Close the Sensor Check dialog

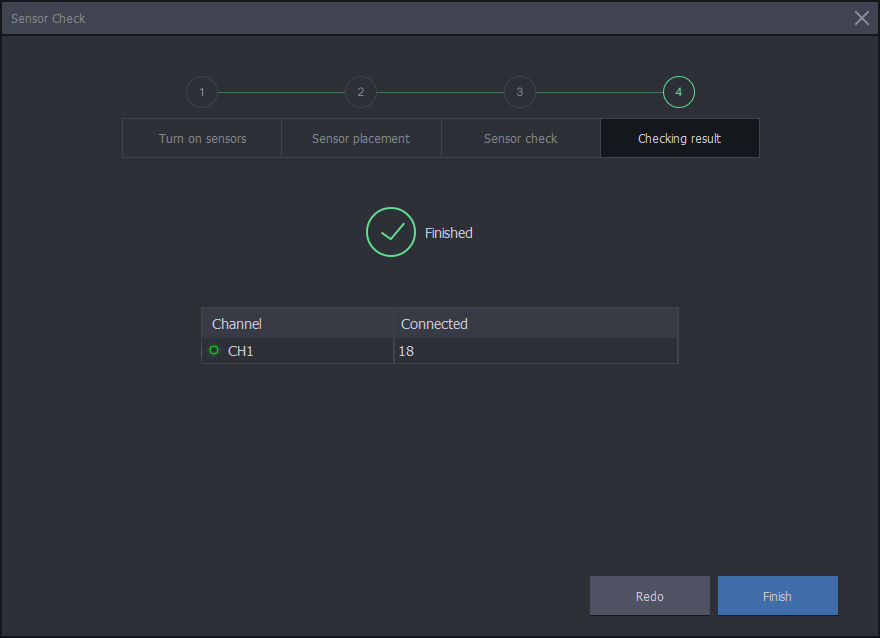click(861, 18)
